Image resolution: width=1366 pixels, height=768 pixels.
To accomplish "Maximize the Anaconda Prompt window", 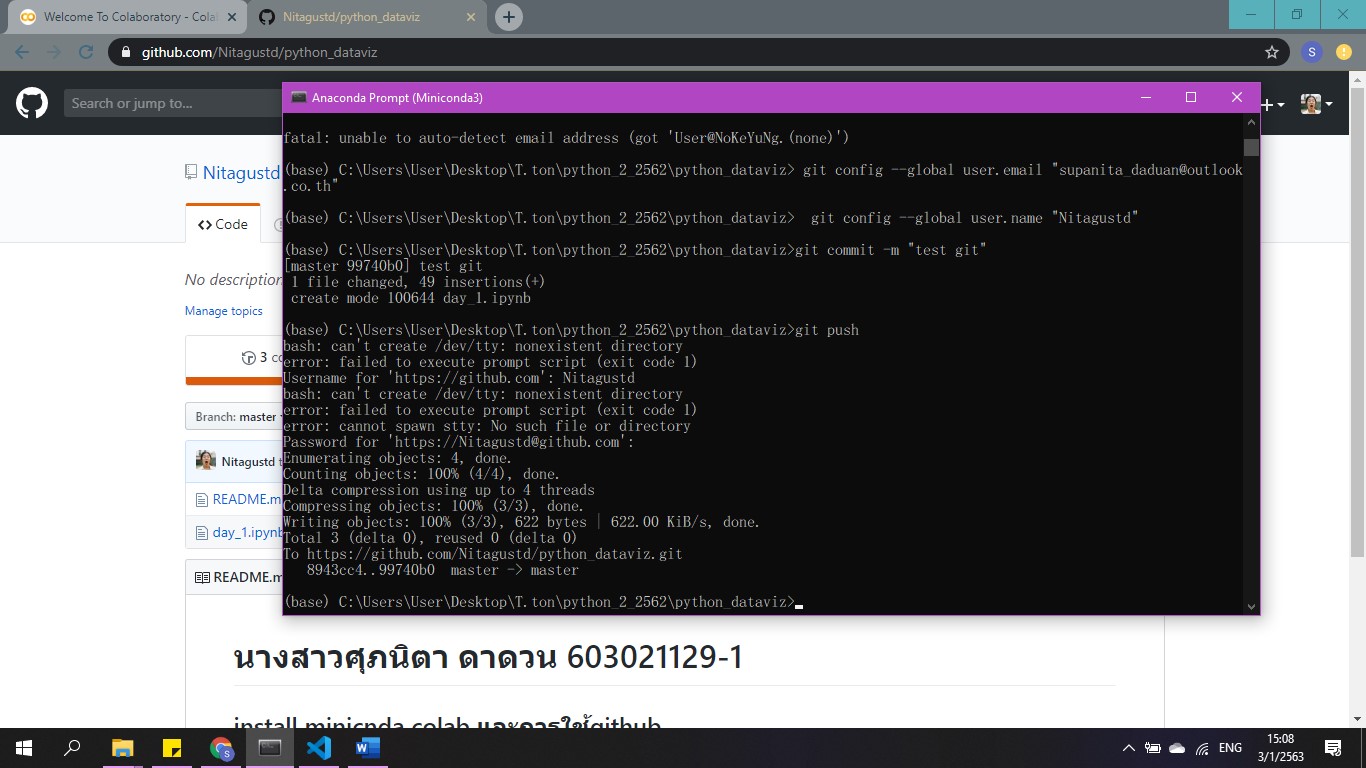I will 1191,97.
